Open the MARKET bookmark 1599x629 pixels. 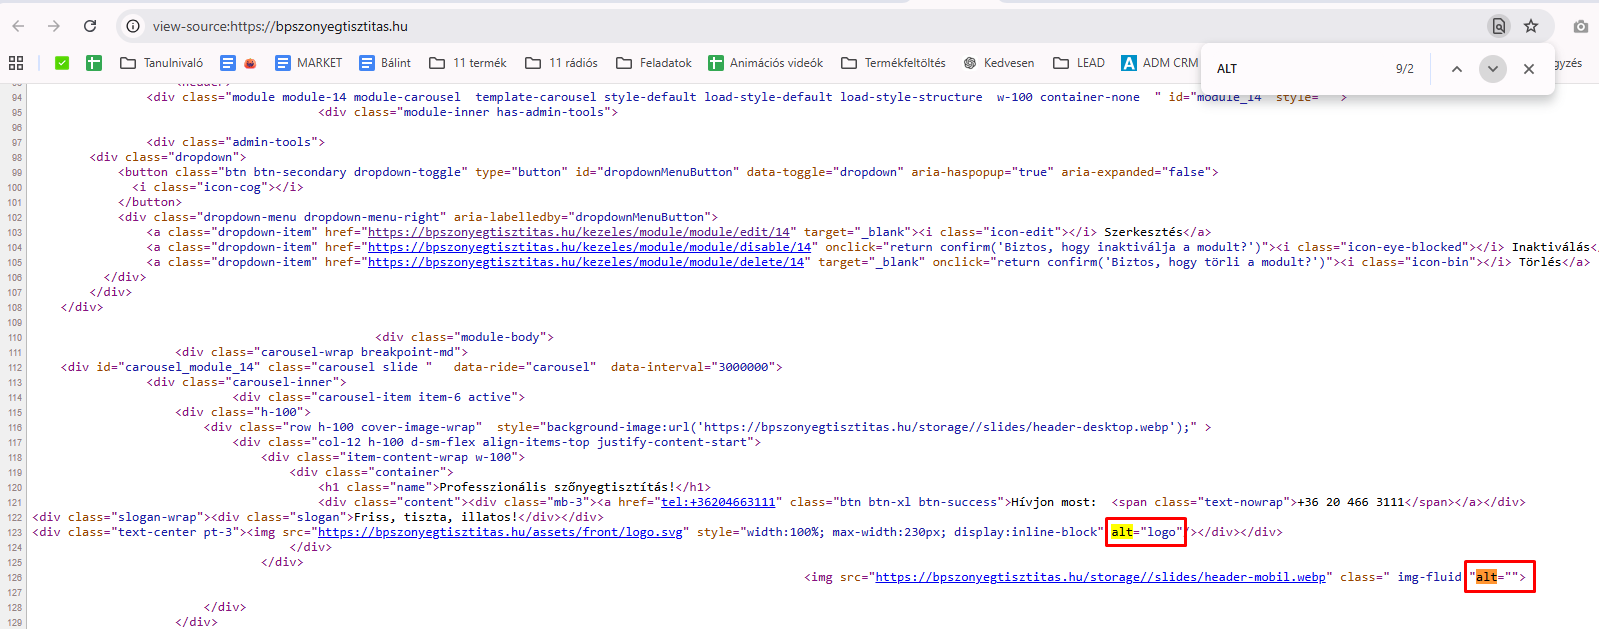[x=308, y=63]
